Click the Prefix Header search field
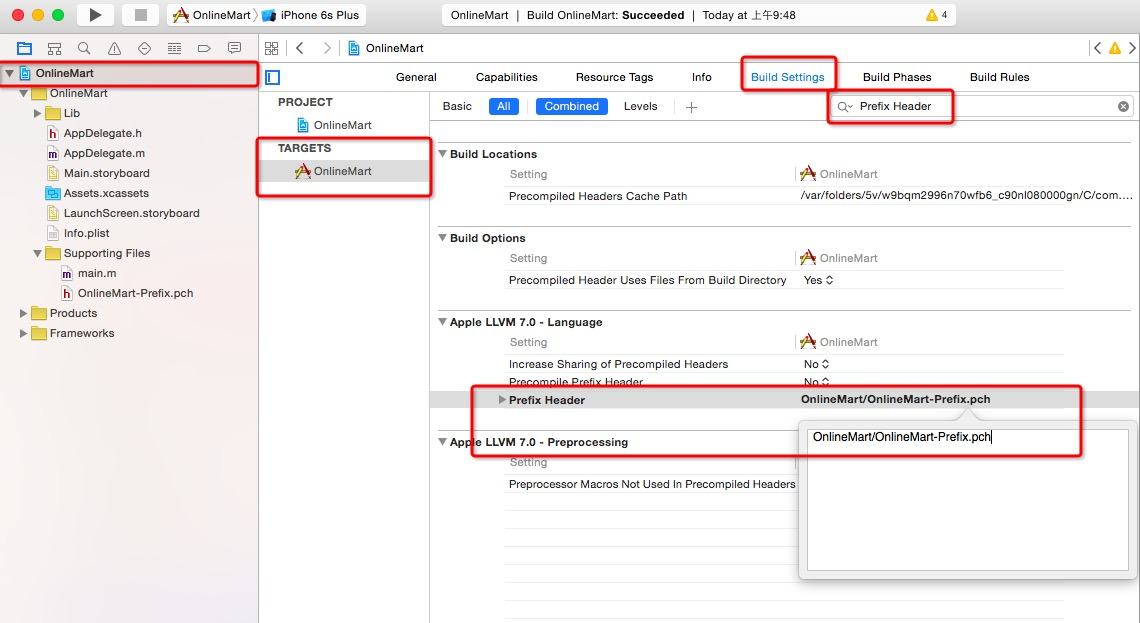1140x623 pixels. 982,107
